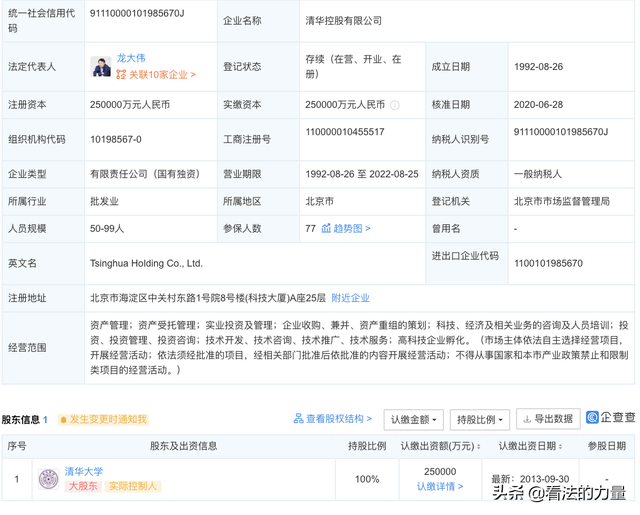The image size is (640, 515).
Task: Sort by 认缴出资额(万元) column header
Action: 440,446
